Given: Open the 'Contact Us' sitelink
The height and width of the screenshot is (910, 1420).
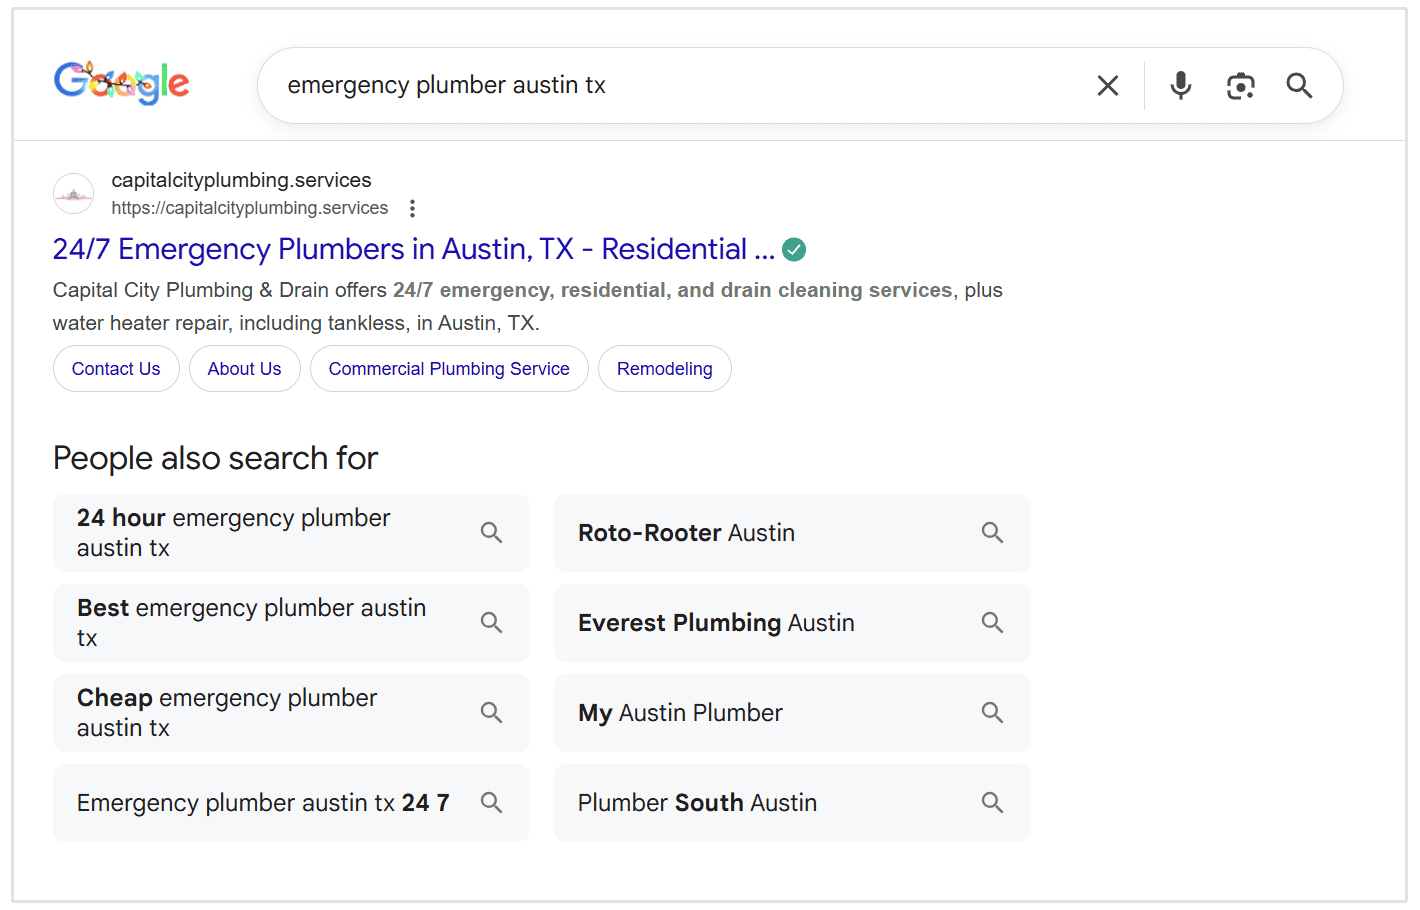Looking at the screenshot, I should 115,368.
